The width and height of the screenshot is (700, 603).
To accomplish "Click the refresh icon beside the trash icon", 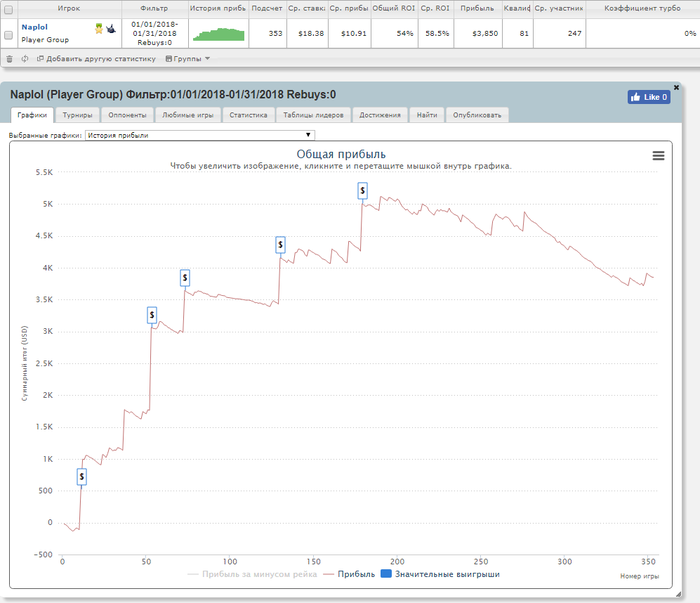I will pyautogui.click(x=25, y=59).
